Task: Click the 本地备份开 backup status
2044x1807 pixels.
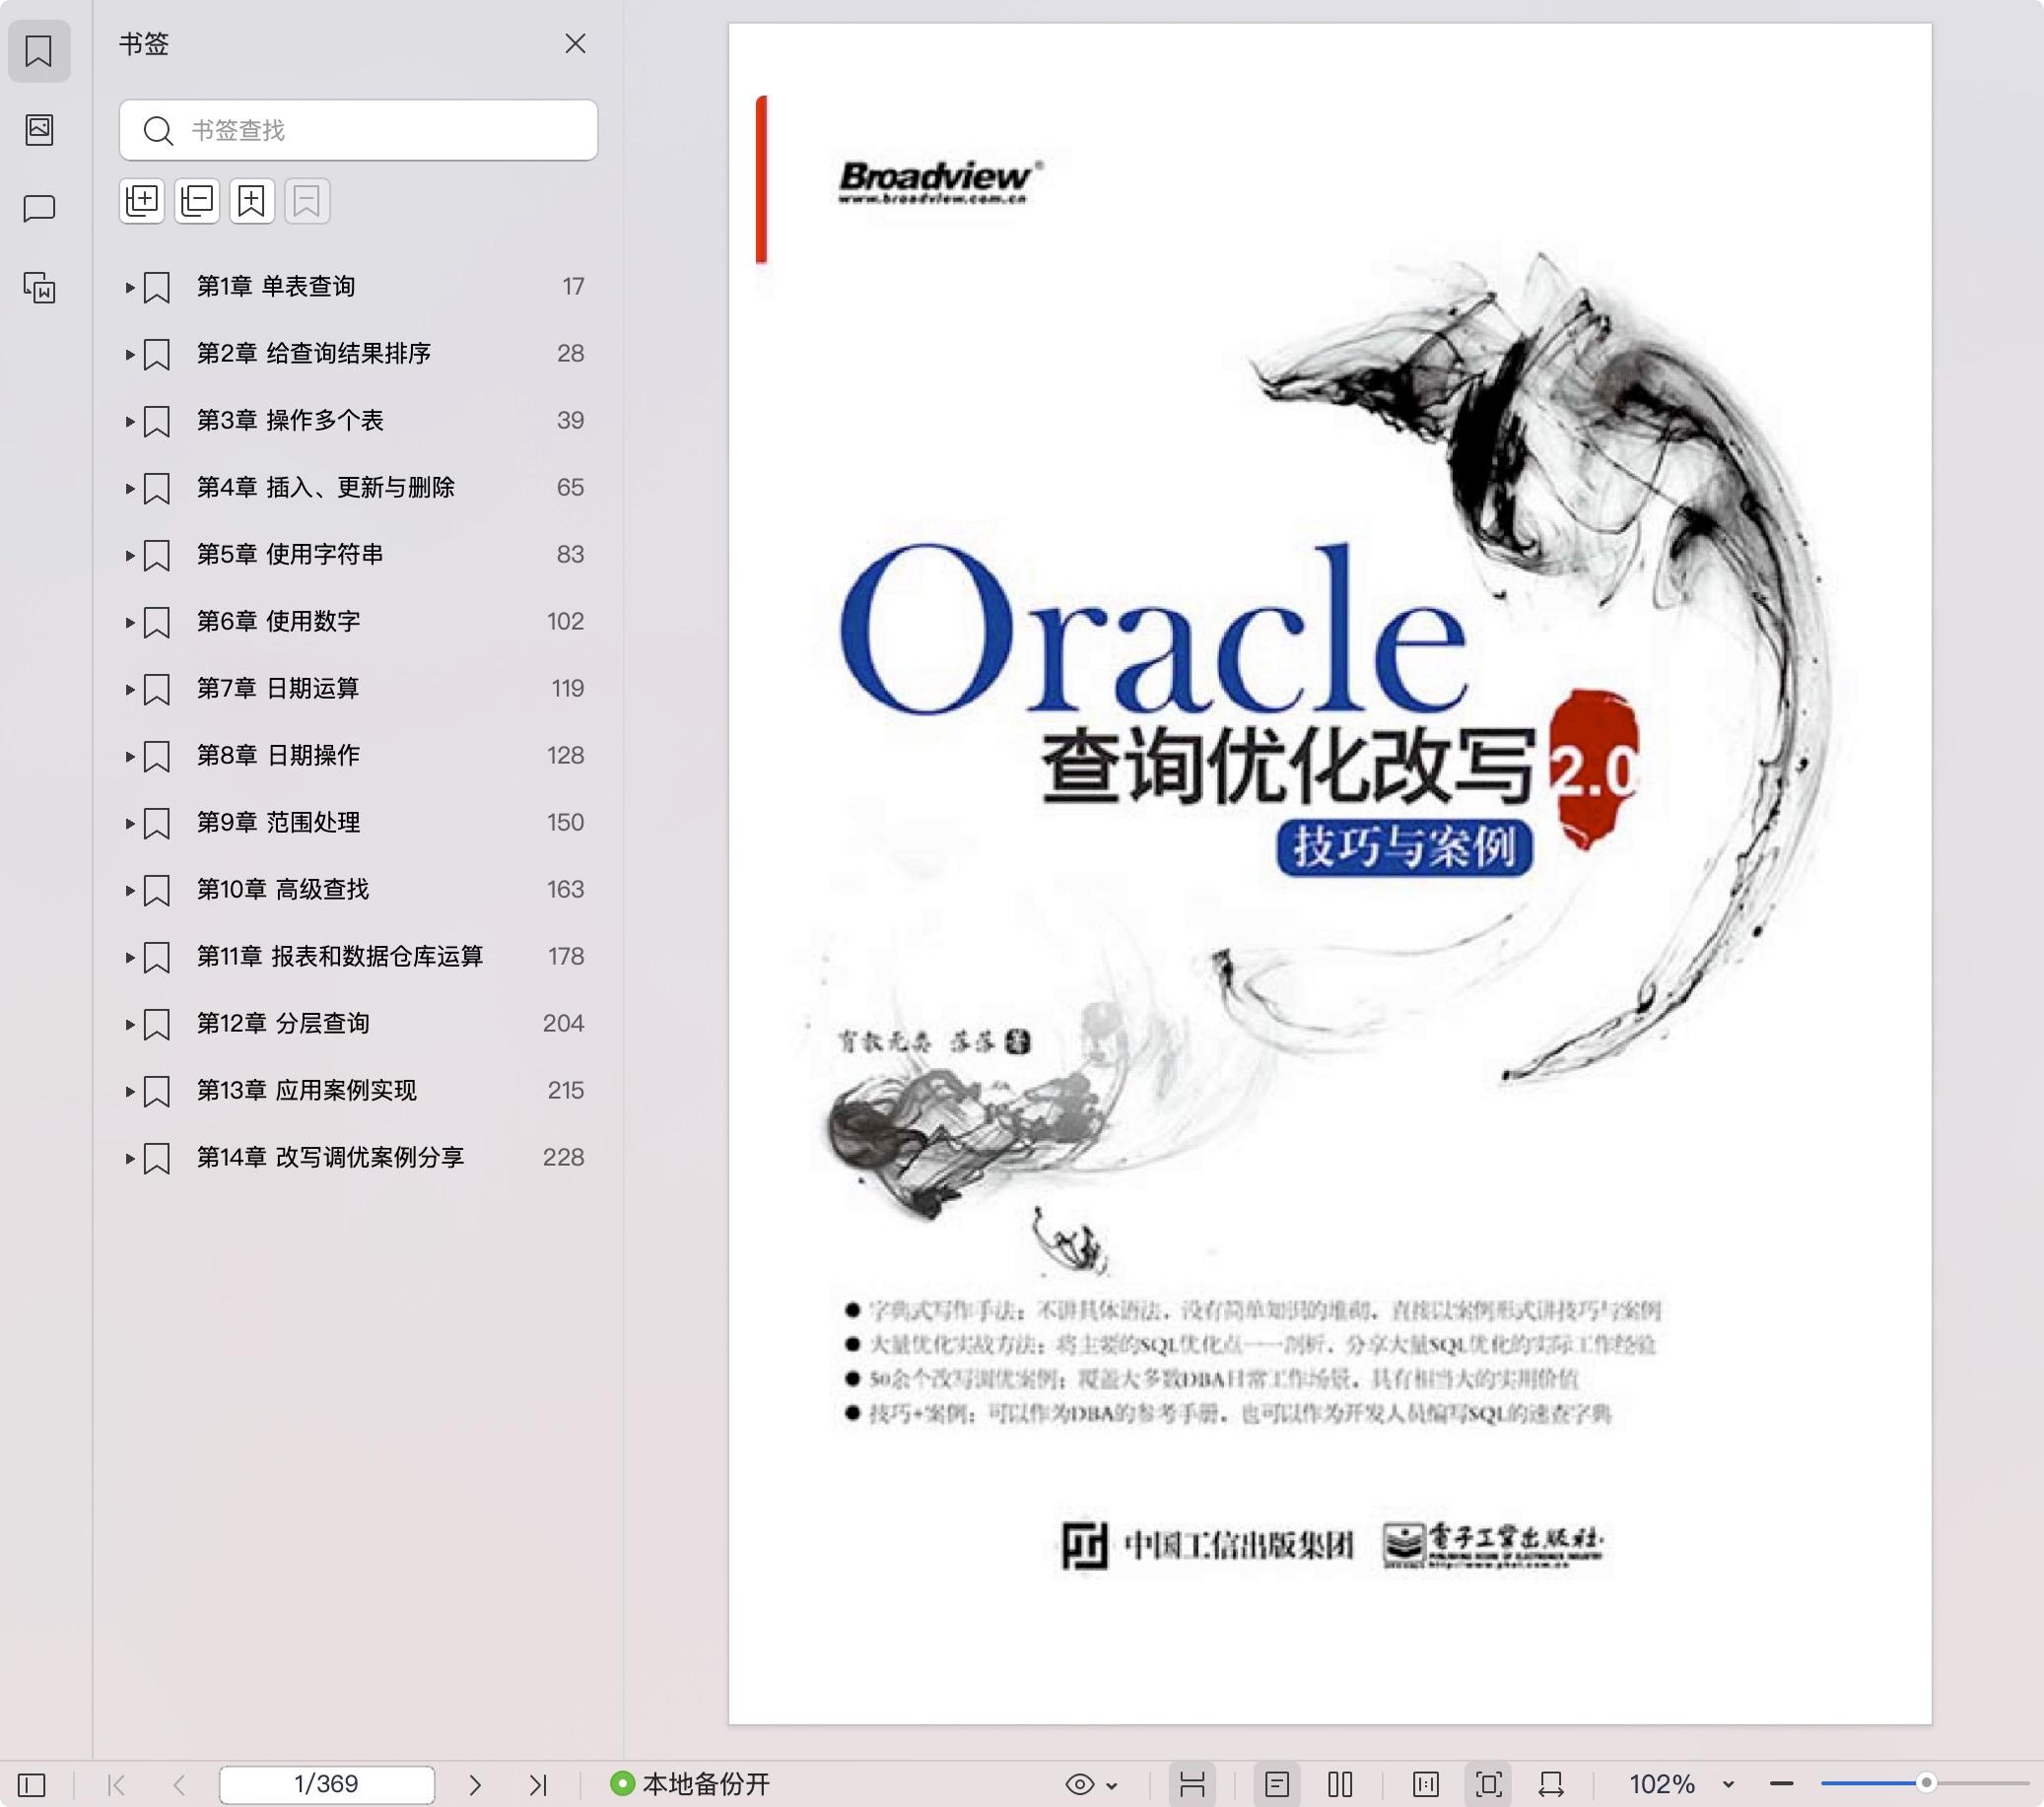Action: 690,1784
